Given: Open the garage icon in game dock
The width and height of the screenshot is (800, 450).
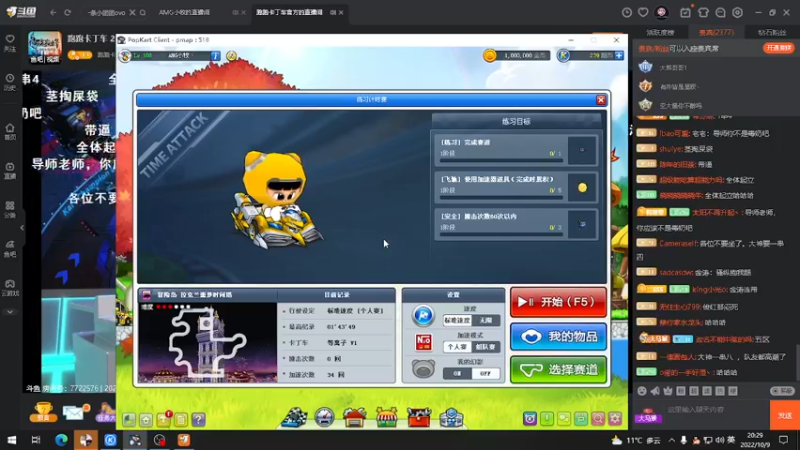Looking at the screenshot, I should pyautogui.click(x=355, y=417).
